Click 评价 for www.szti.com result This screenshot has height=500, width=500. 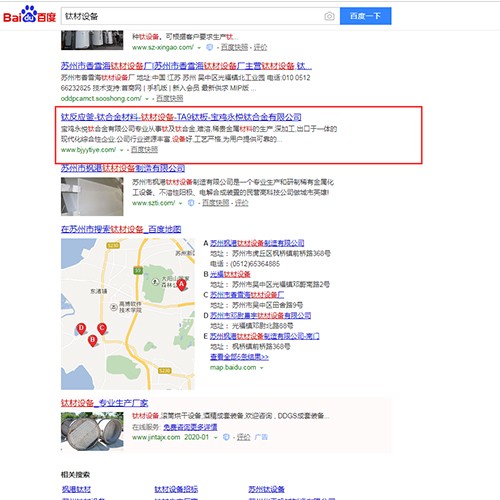242,203
